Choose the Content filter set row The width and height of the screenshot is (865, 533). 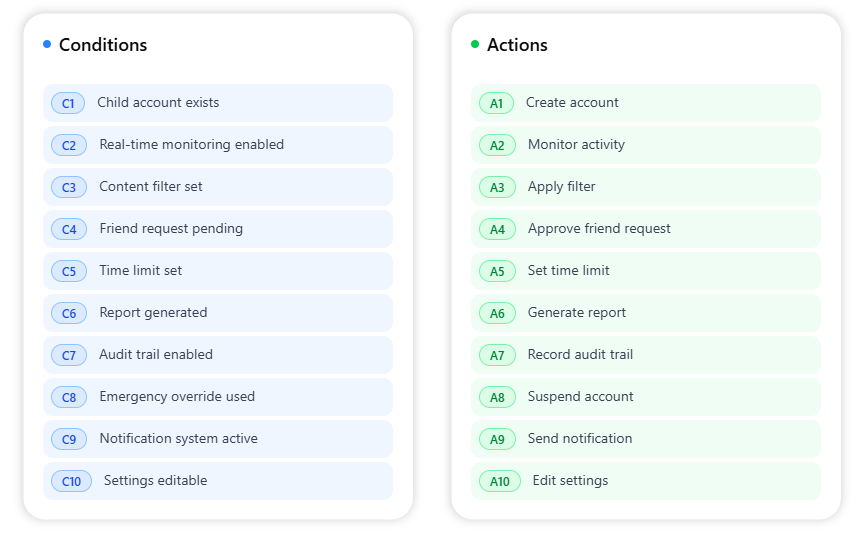click(x=151, y=187)
